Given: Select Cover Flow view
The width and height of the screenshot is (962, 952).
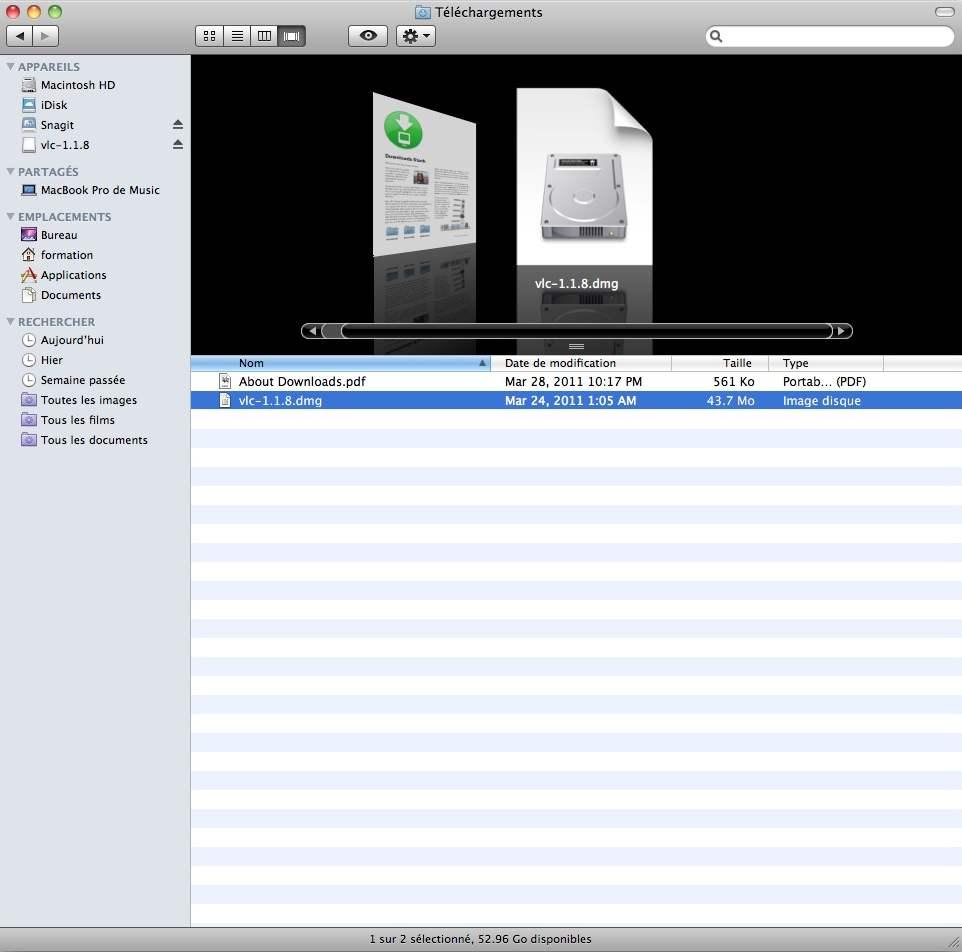Looking at the screenshot, I should click(291, 36).
